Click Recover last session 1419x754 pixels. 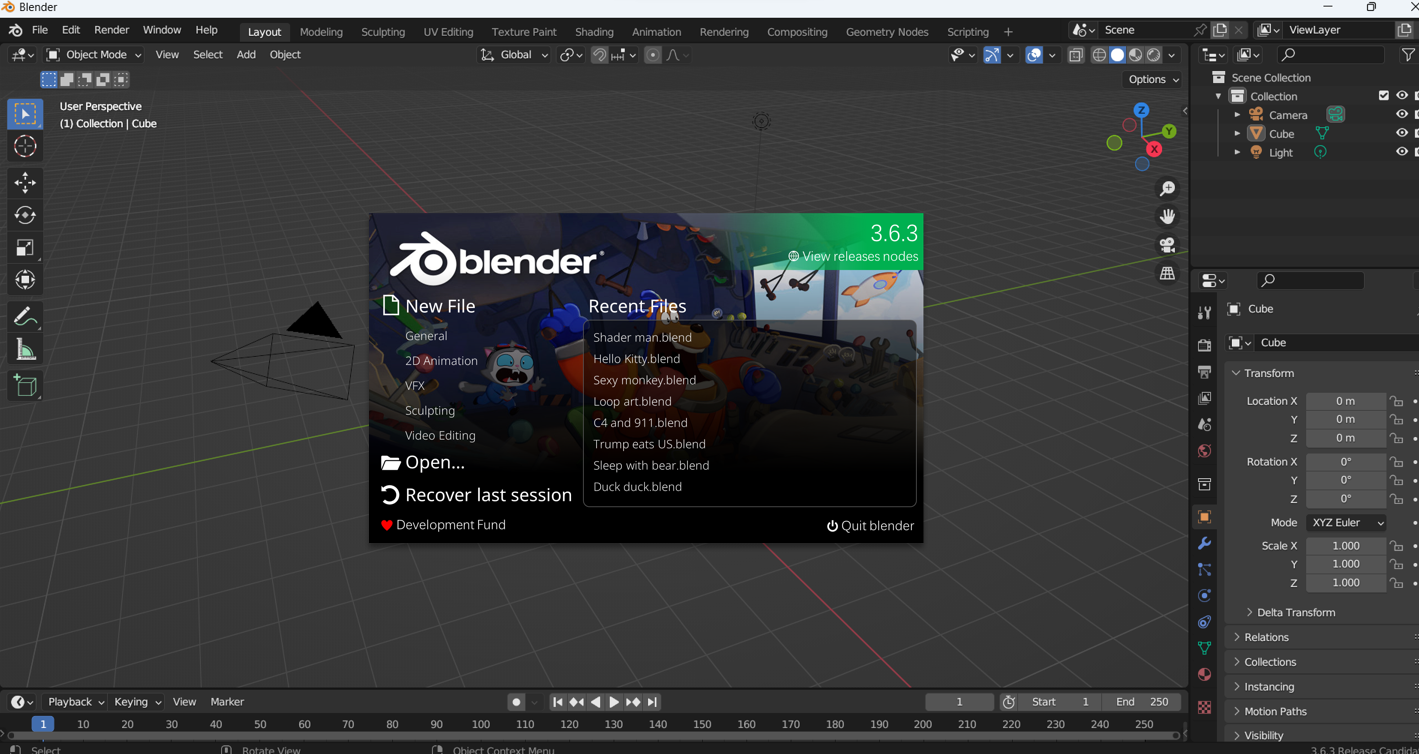click(x=477, y=495)
